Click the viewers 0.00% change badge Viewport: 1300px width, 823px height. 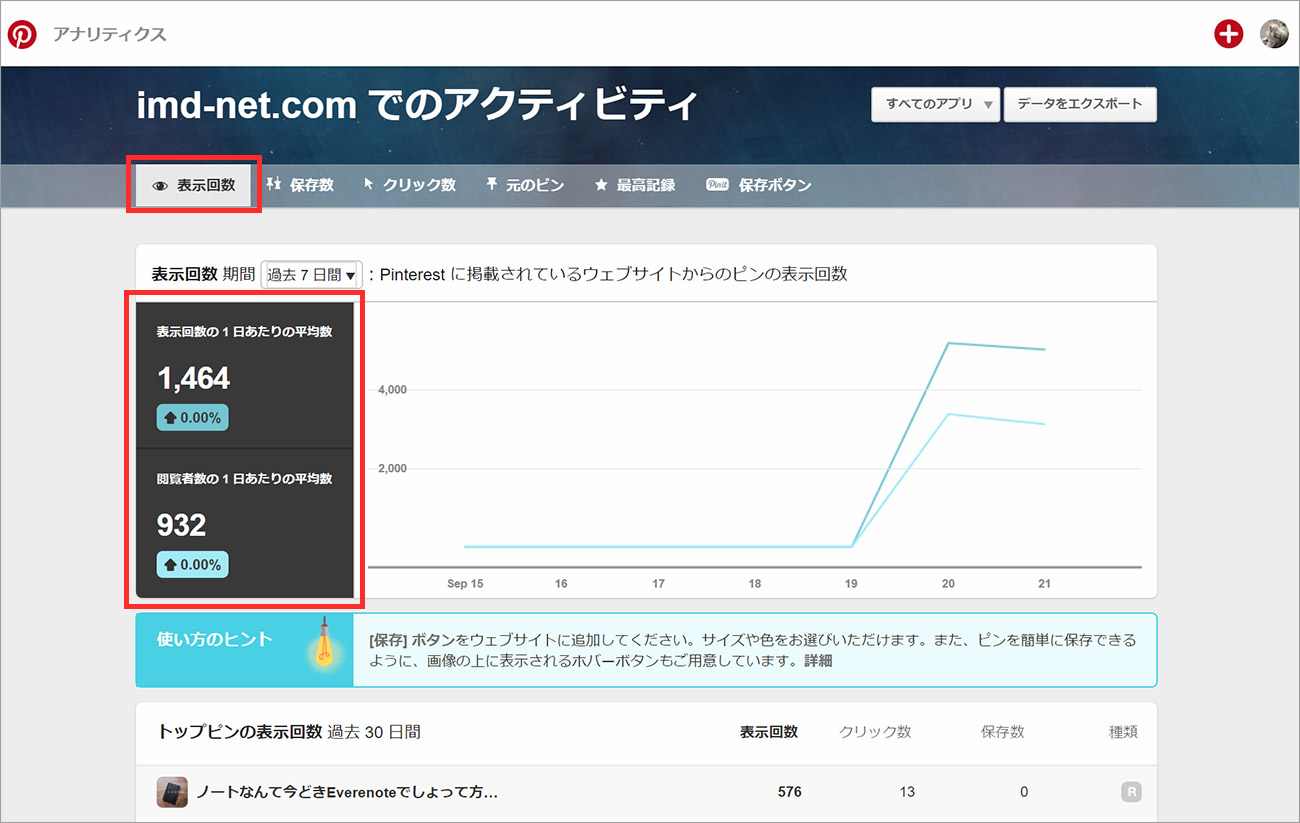pyautogui.click(x=192, y=565)
